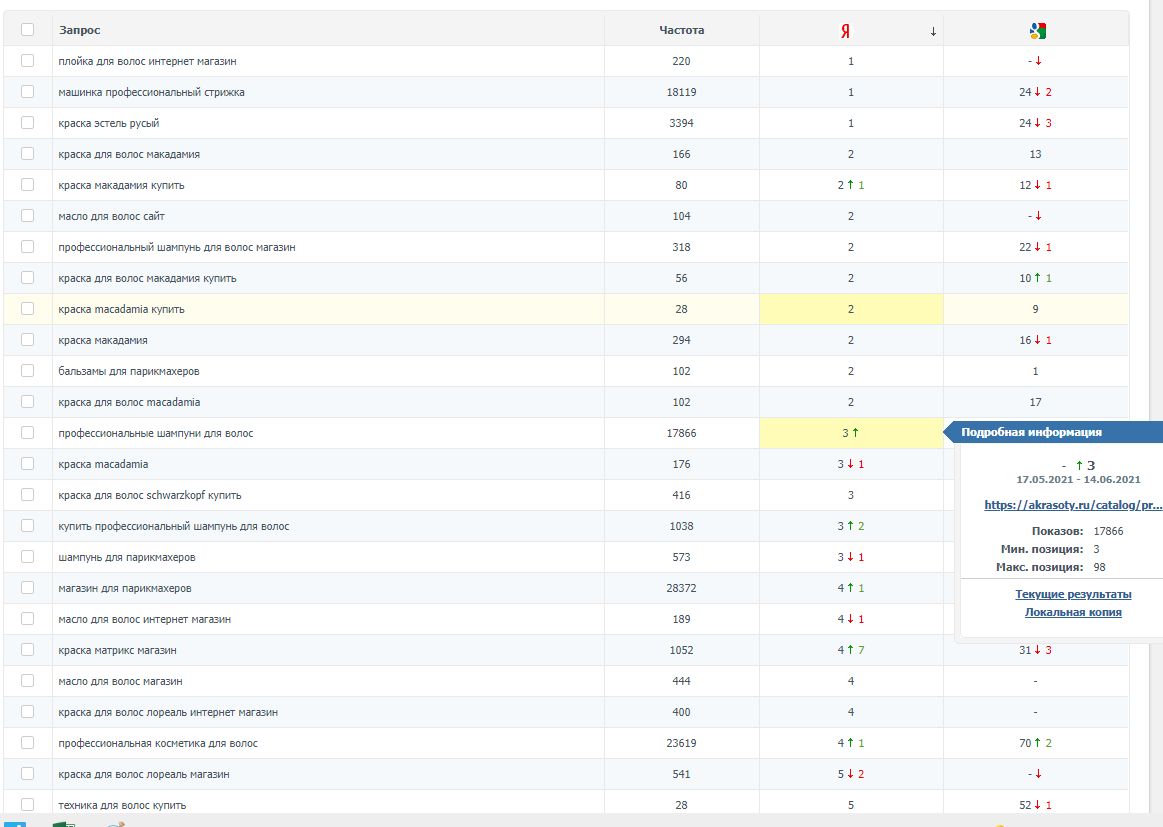Screen dimensions: 1163x827
Task: Click the query text 'краска макадамия' with frequency 294
Action: coord(103,340)
